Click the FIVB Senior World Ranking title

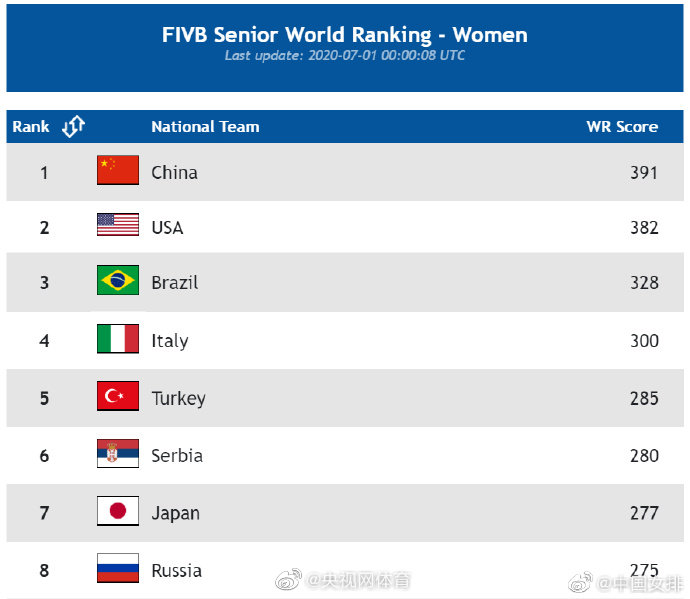click(x=345, y=35)
